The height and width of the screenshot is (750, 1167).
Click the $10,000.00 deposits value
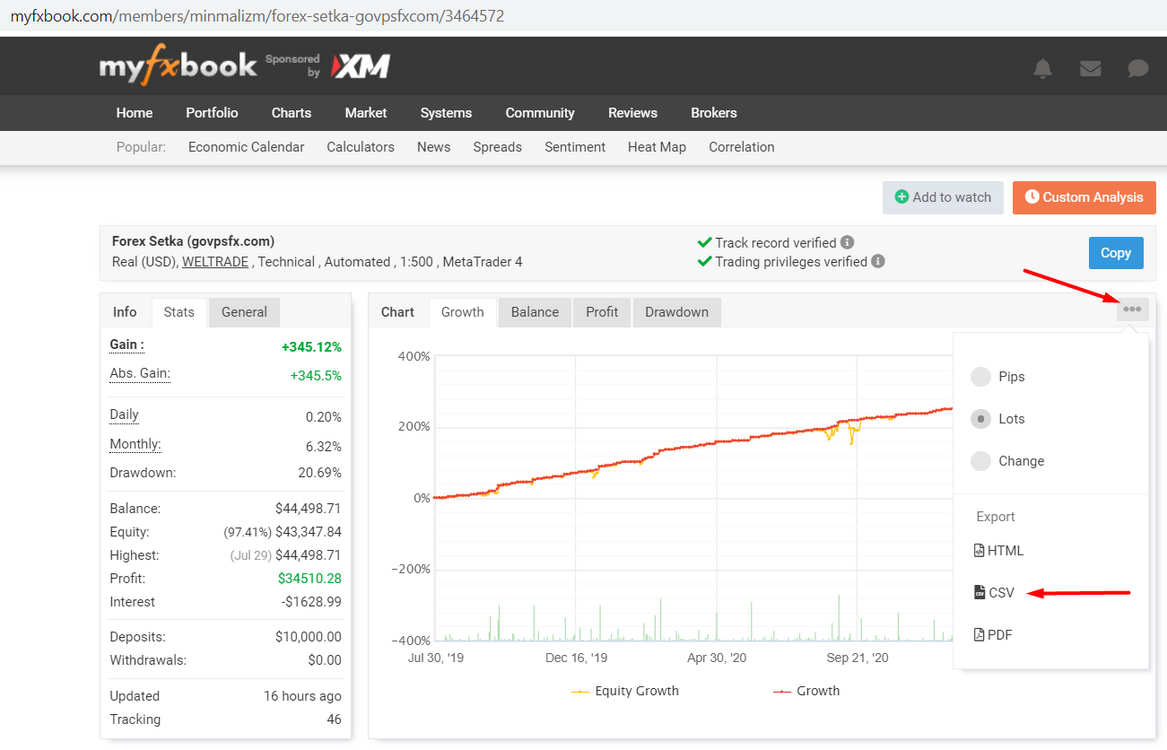[308, 637]
